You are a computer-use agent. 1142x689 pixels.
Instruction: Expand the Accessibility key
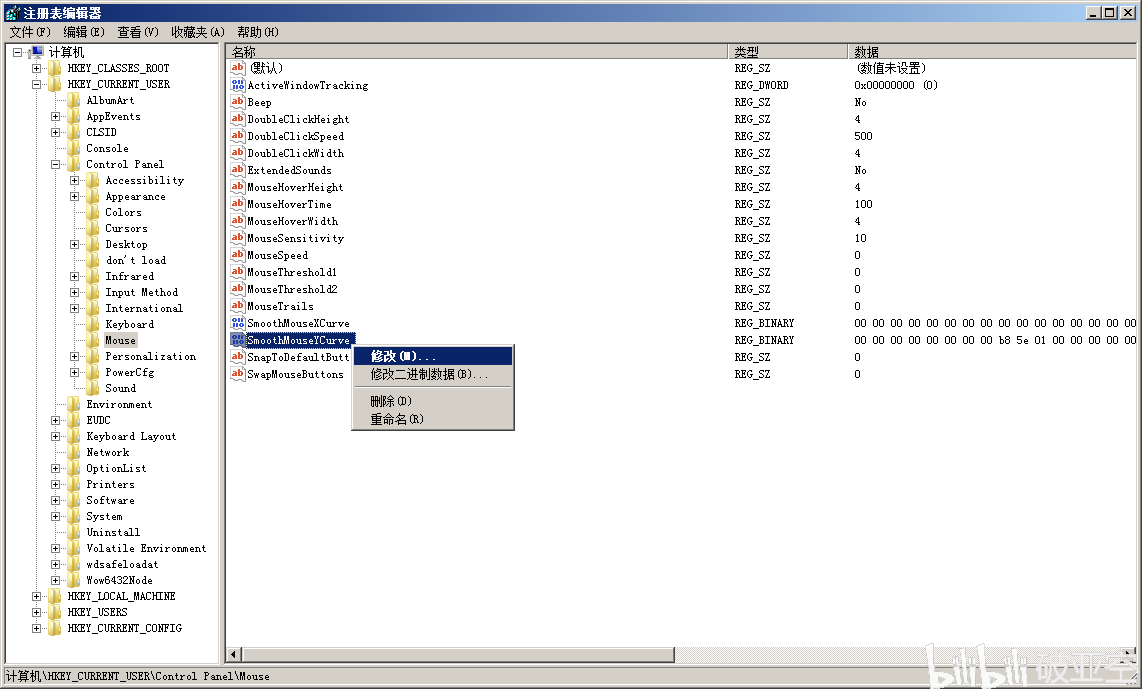coord(74,180)
